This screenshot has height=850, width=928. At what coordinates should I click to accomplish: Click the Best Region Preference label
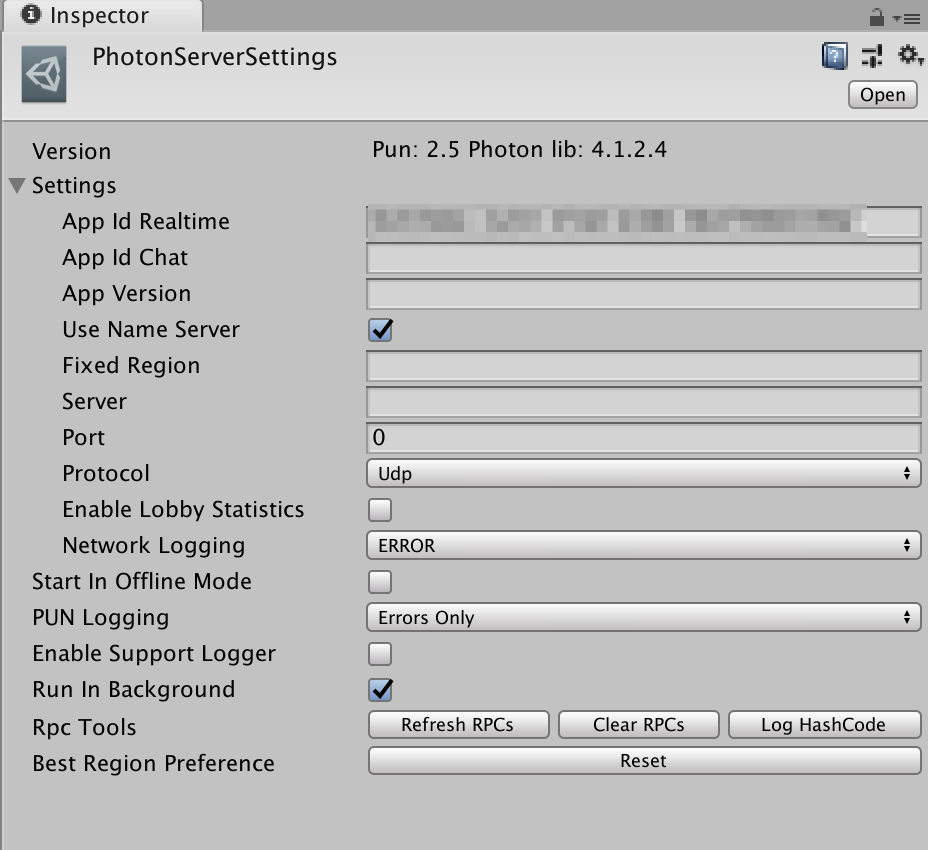point(153,764)
